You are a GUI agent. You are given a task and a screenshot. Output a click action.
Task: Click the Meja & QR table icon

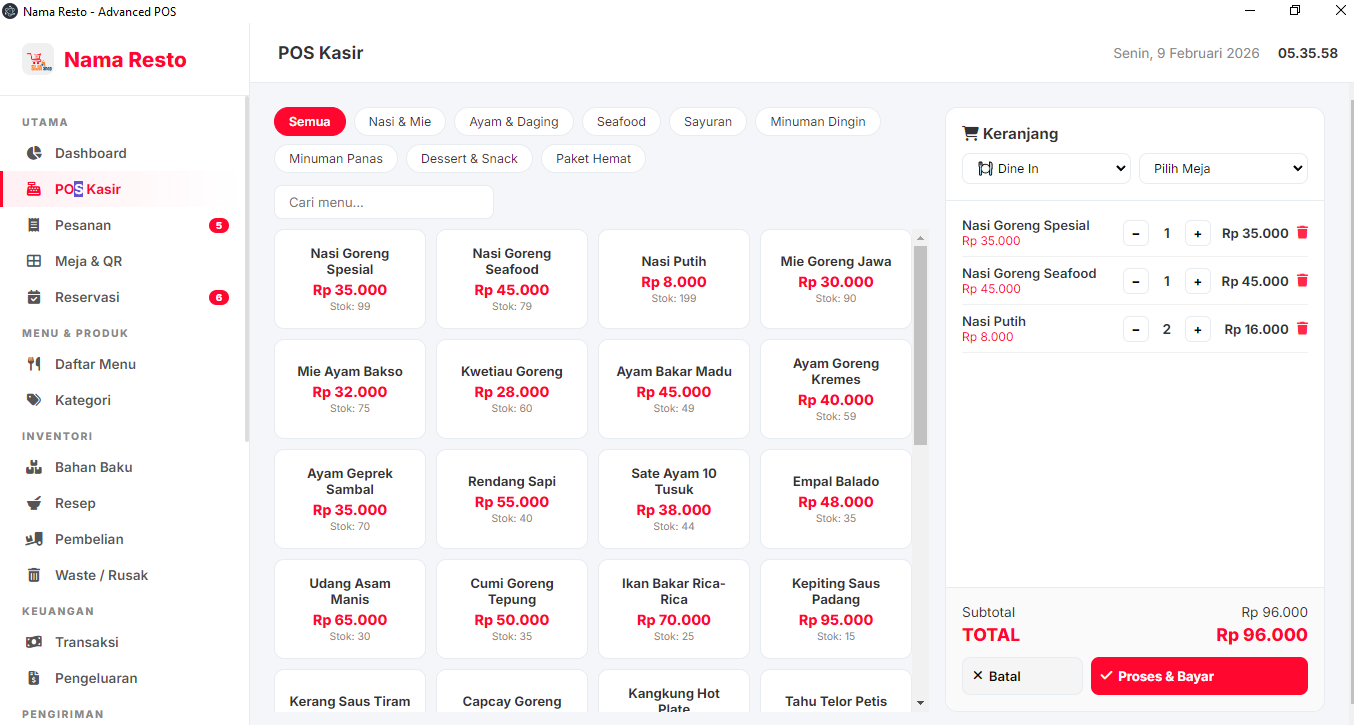(34, 261)
